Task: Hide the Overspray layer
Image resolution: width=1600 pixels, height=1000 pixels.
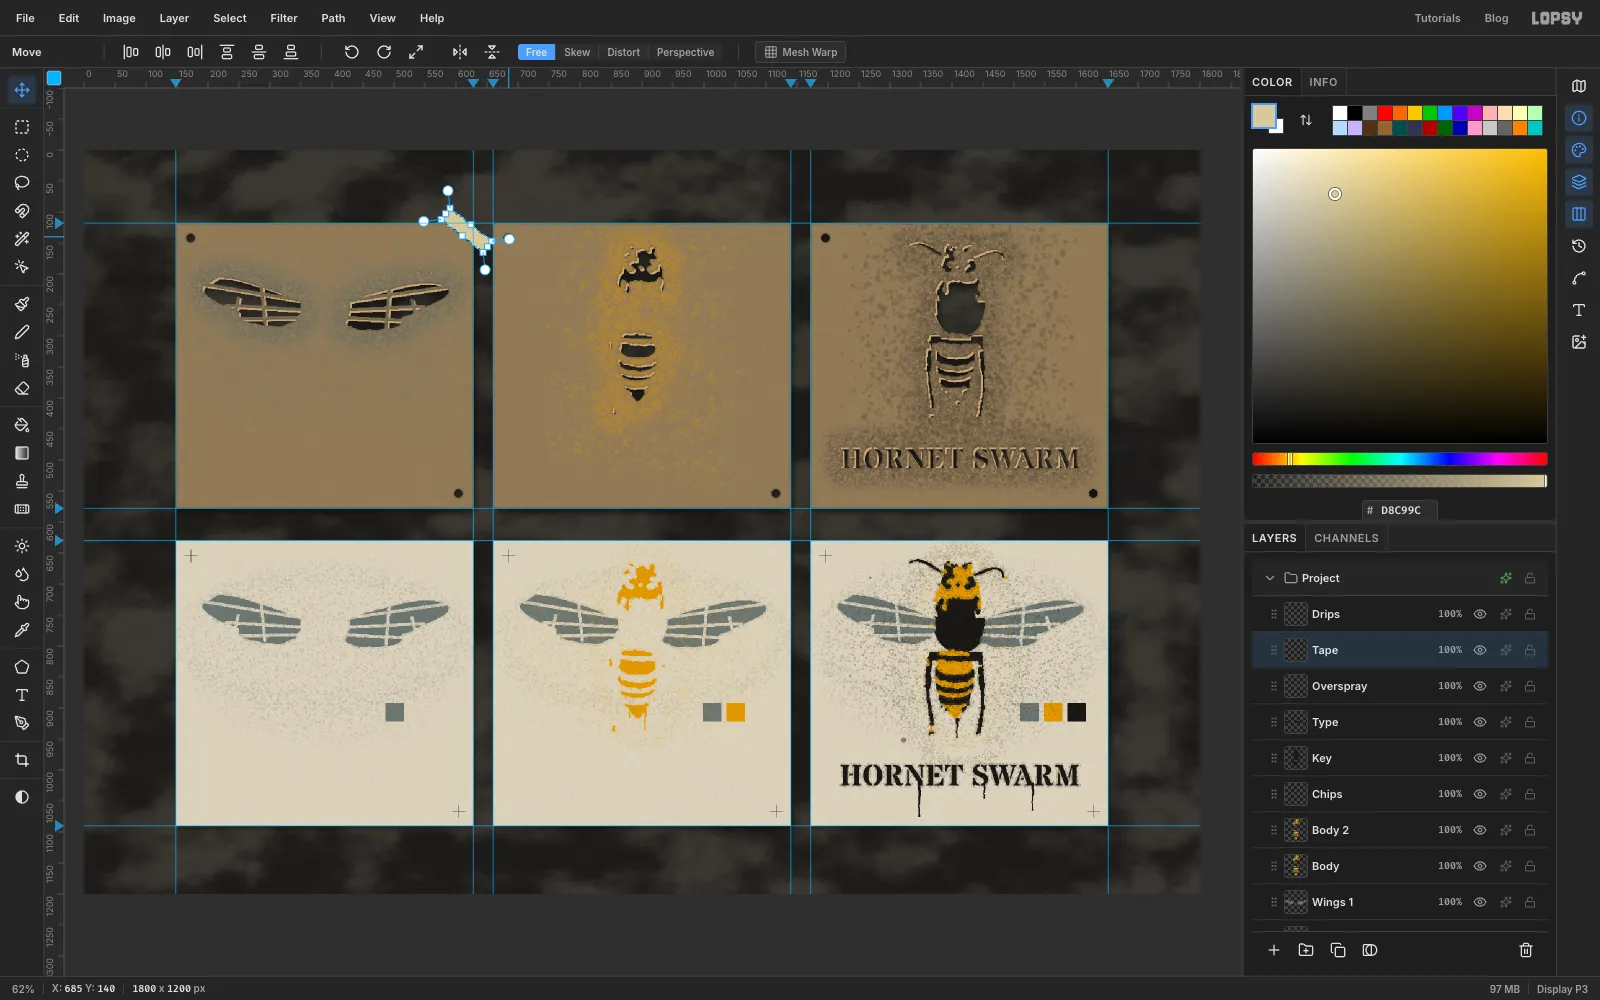Action: 1480,686
